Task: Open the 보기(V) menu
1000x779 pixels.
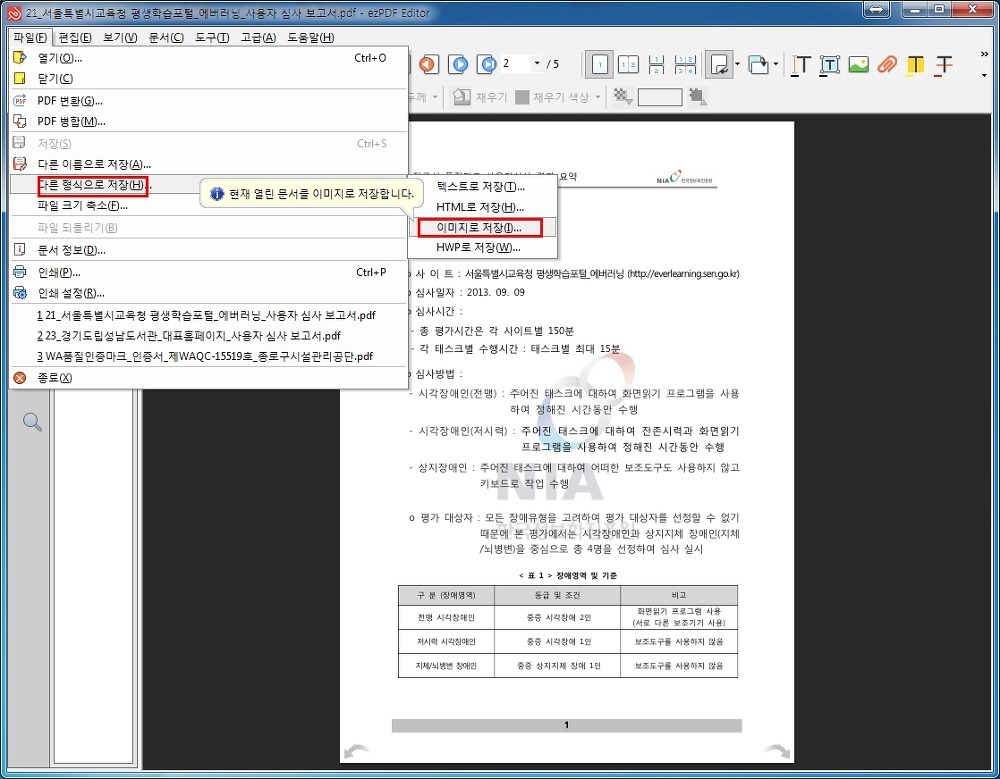Action: coord(120,38)
